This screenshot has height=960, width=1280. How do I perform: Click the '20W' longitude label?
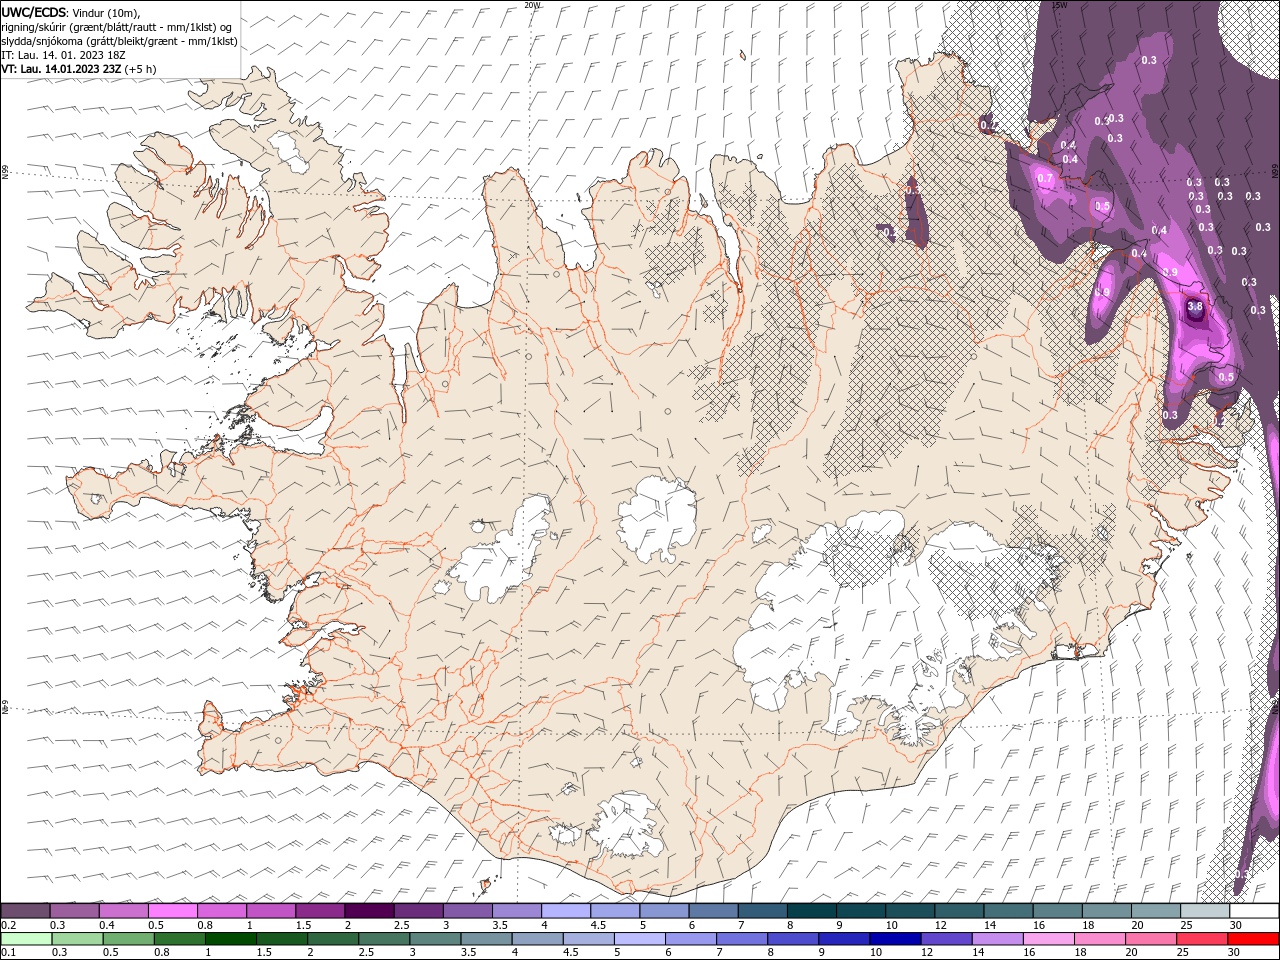pos(532,5)
